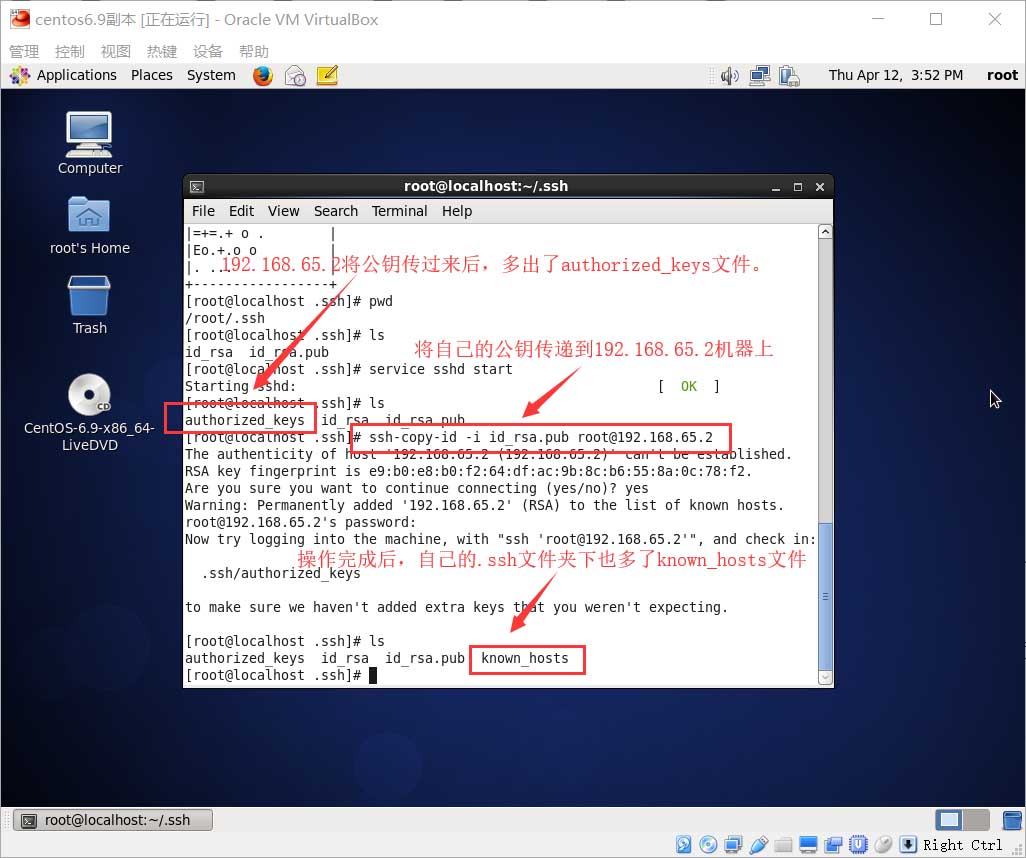Open the Trash desktop icon
This screenshot has width=1026, height=858.
point(89,297)
